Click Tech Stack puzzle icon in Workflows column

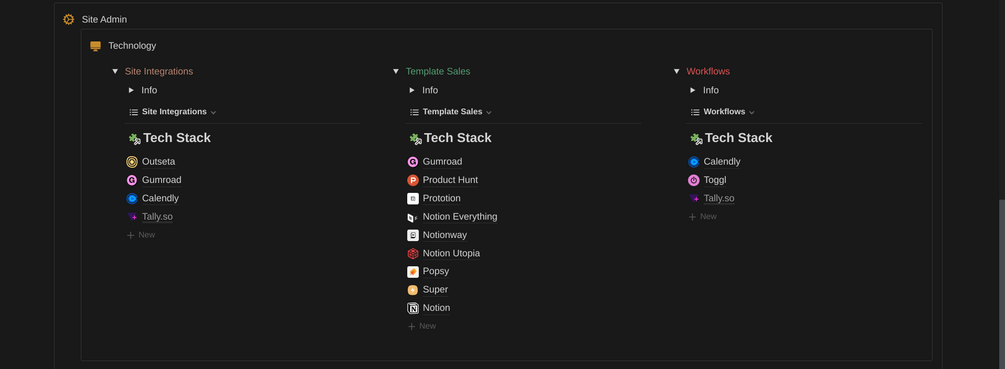pyautogui.click(x=695, y=138)
